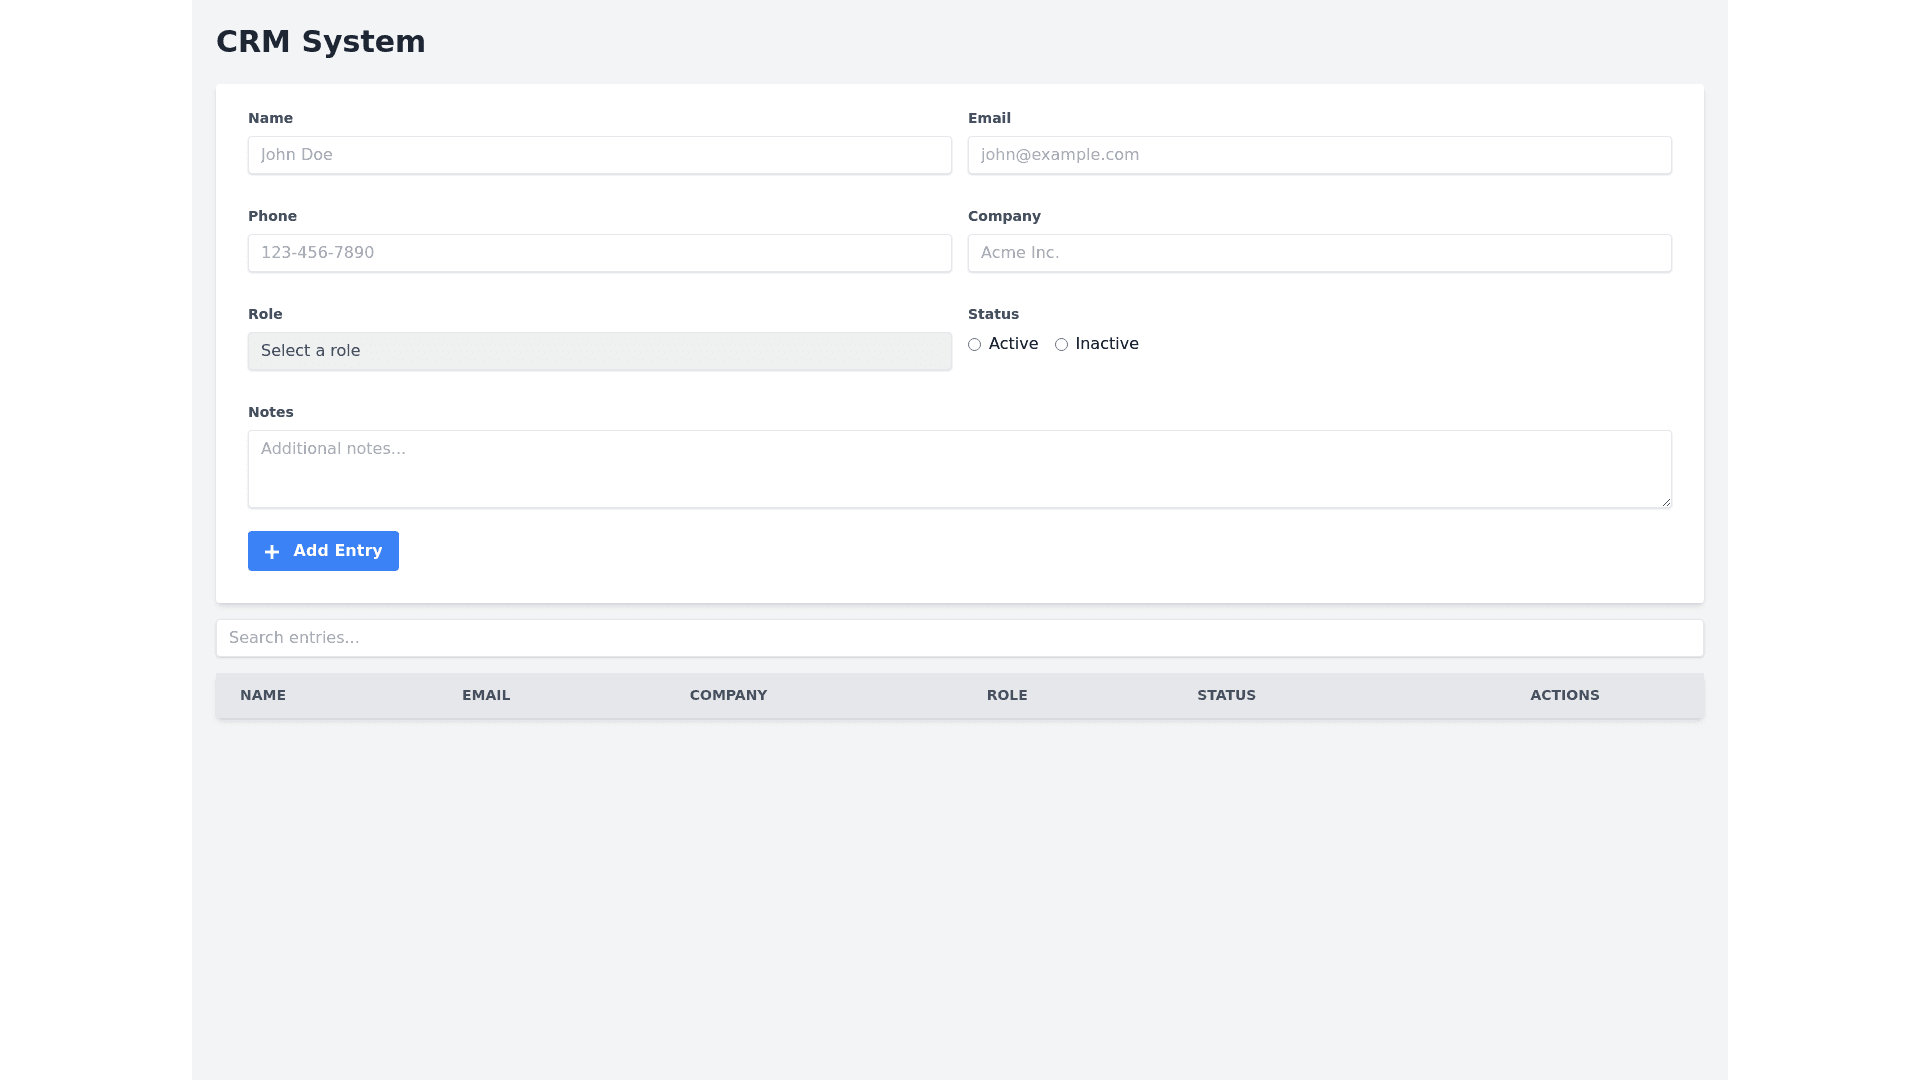This screenshot has height=1080, width=1920.
Task: Click the plus icon on Add Entry
Action: point(271,552)
